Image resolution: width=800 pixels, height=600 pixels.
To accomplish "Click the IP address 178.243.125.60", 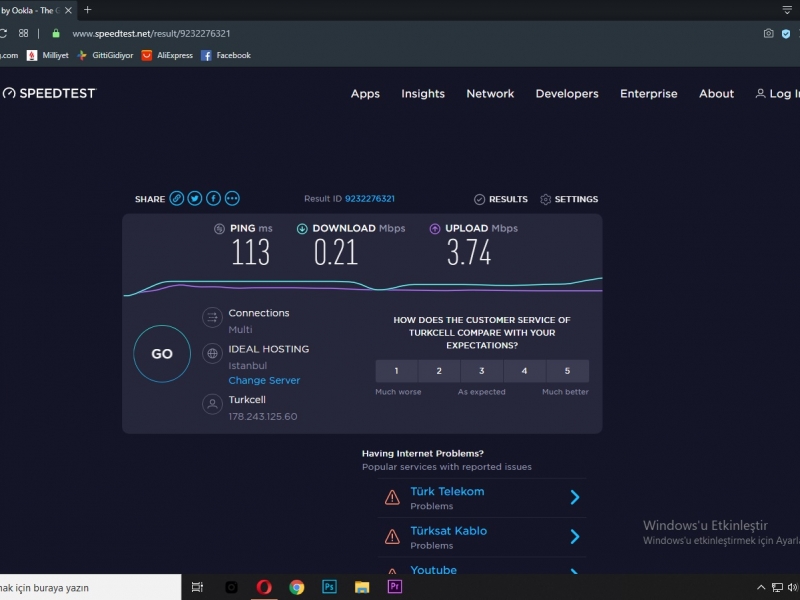I will click(263, 417).
